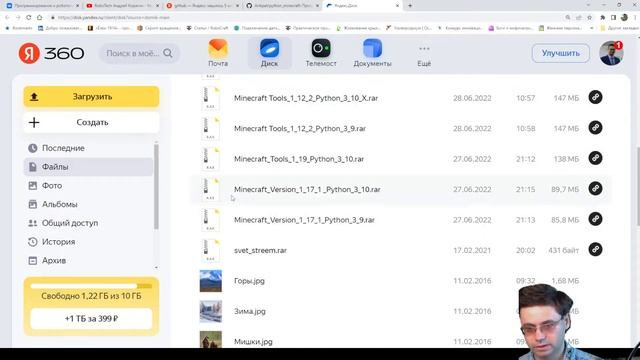Image resolution: width=640 pixels, height=360 pixels.
Task: Select archive icon of Minecraft Tools_1_12_2_Python_3_10_X.rar
Action: click(x=211, y=98)
